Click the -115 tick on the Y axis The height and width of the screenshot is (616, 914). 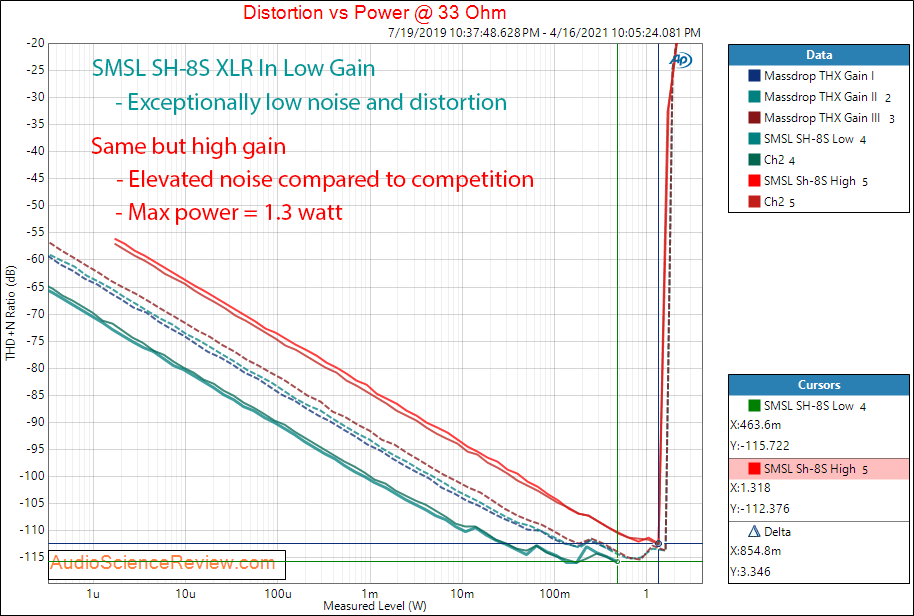tap(33, 557)
